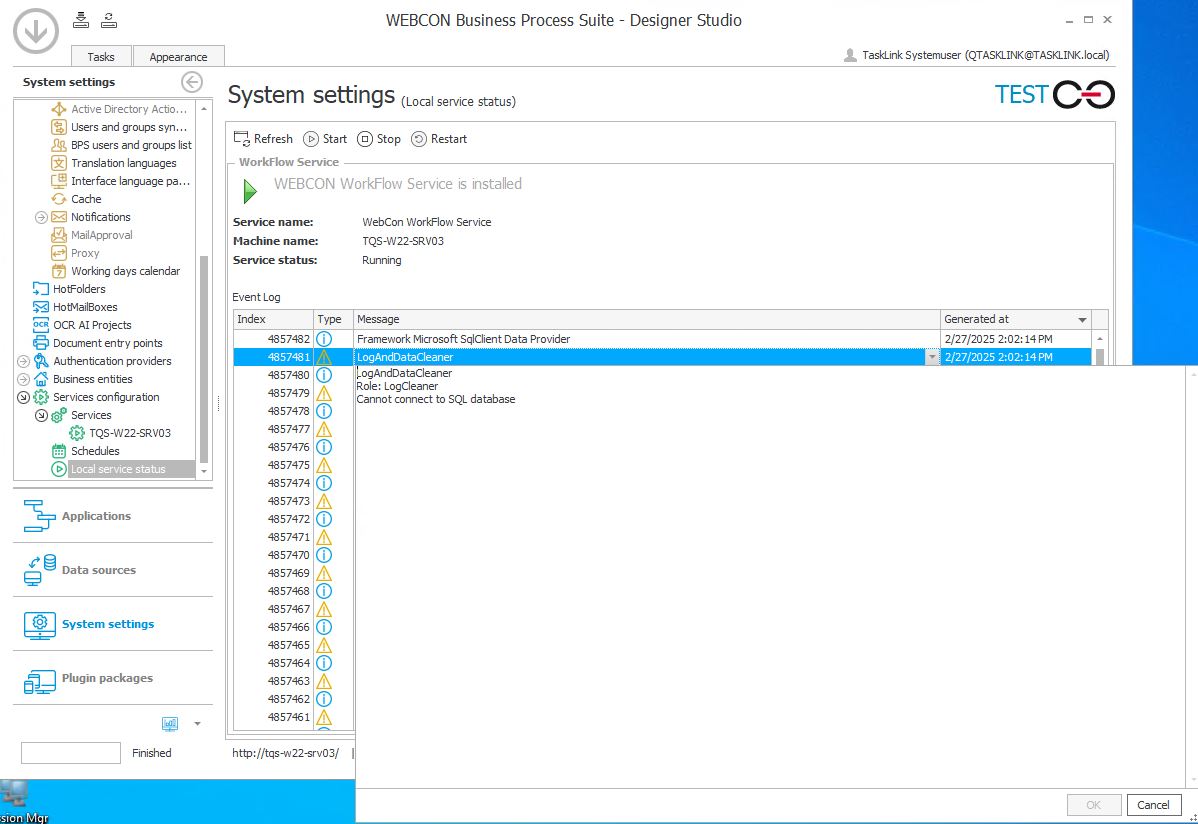Click the Schedules calendar icon
The image size is (1198, 824).
(59, 451)
